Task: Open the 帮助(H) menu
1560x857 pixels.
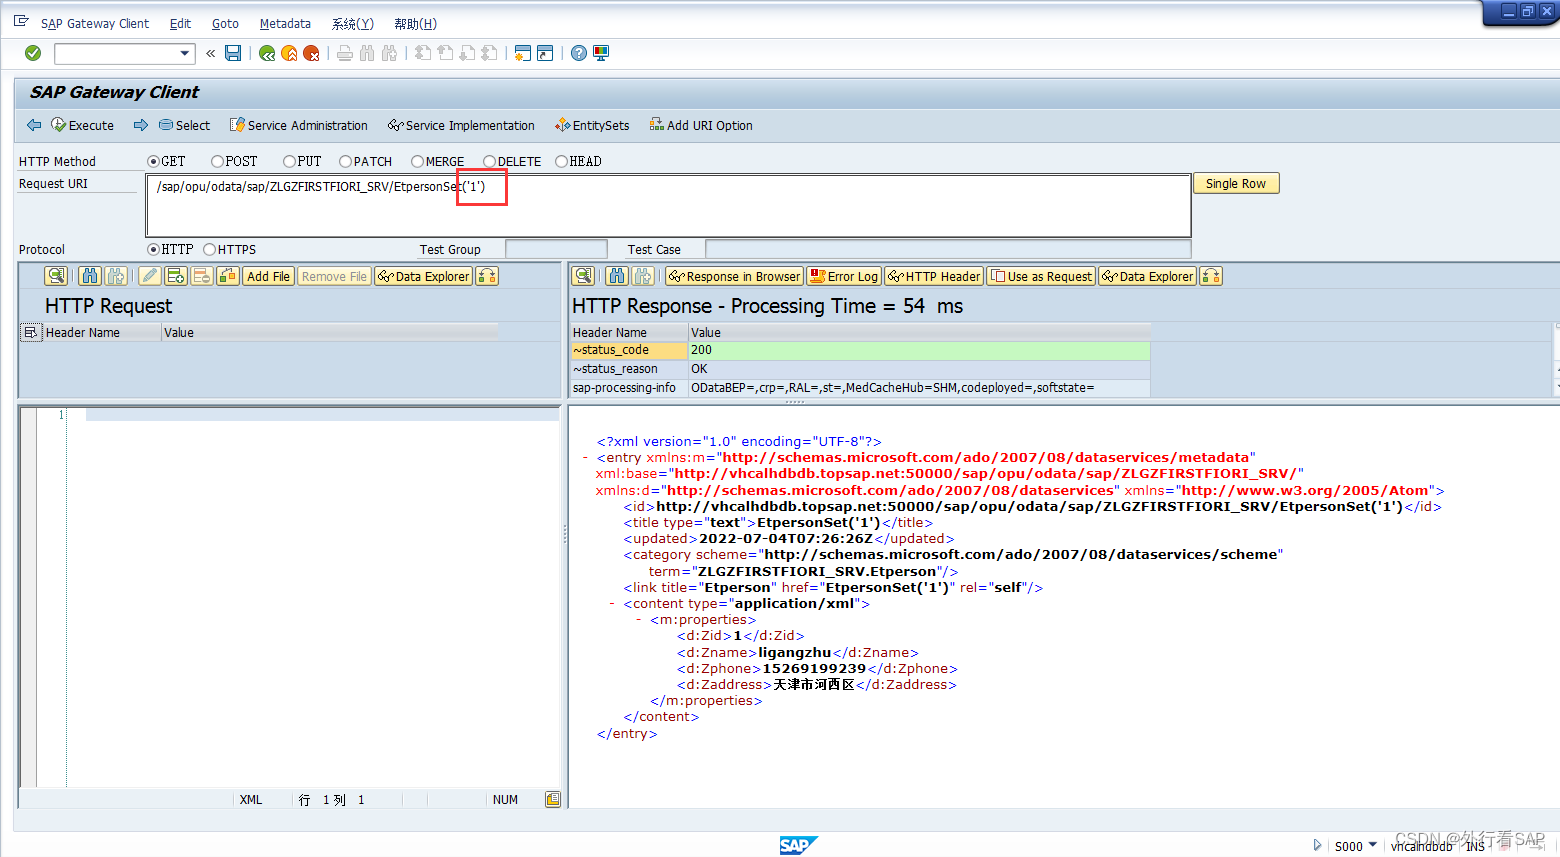Action: [x=415, y=23]
